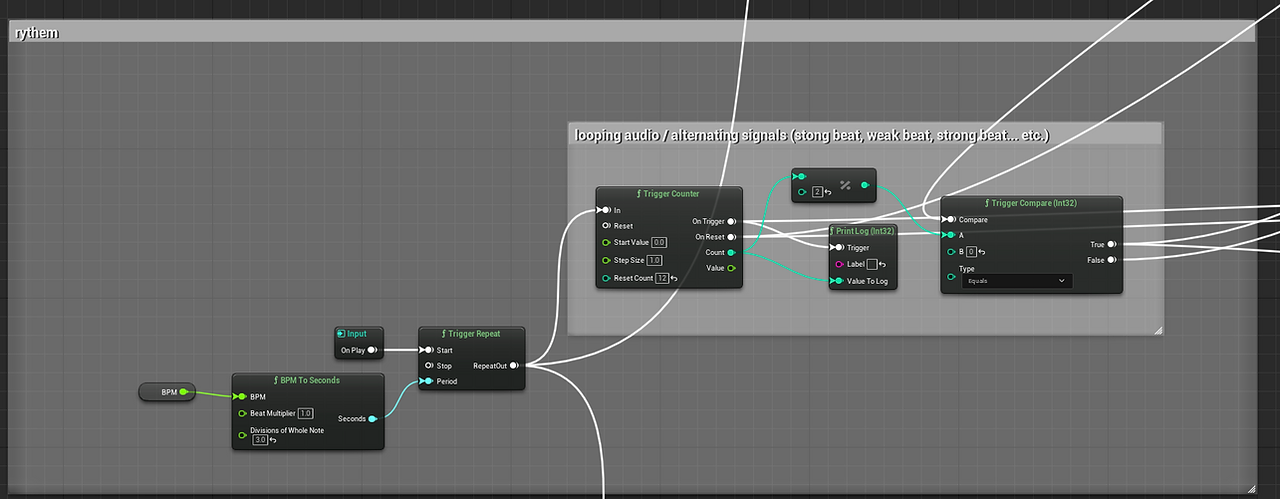The height and width of the screenshot is (499, 1280).
Task: Click the A input pin on Trigger Compare
Action: click(x=950, y=235)
